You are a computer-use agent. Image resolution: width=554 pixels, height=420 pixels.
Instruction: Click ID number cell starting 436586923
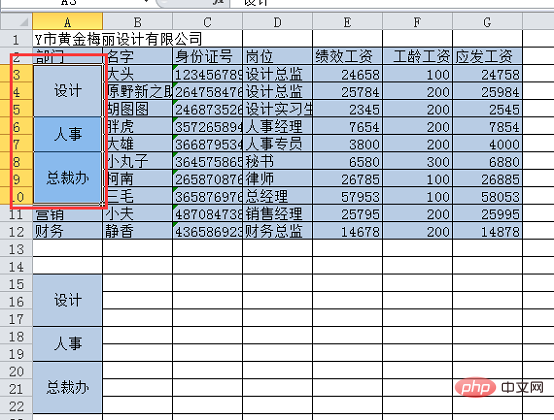(x=207, y=232)
